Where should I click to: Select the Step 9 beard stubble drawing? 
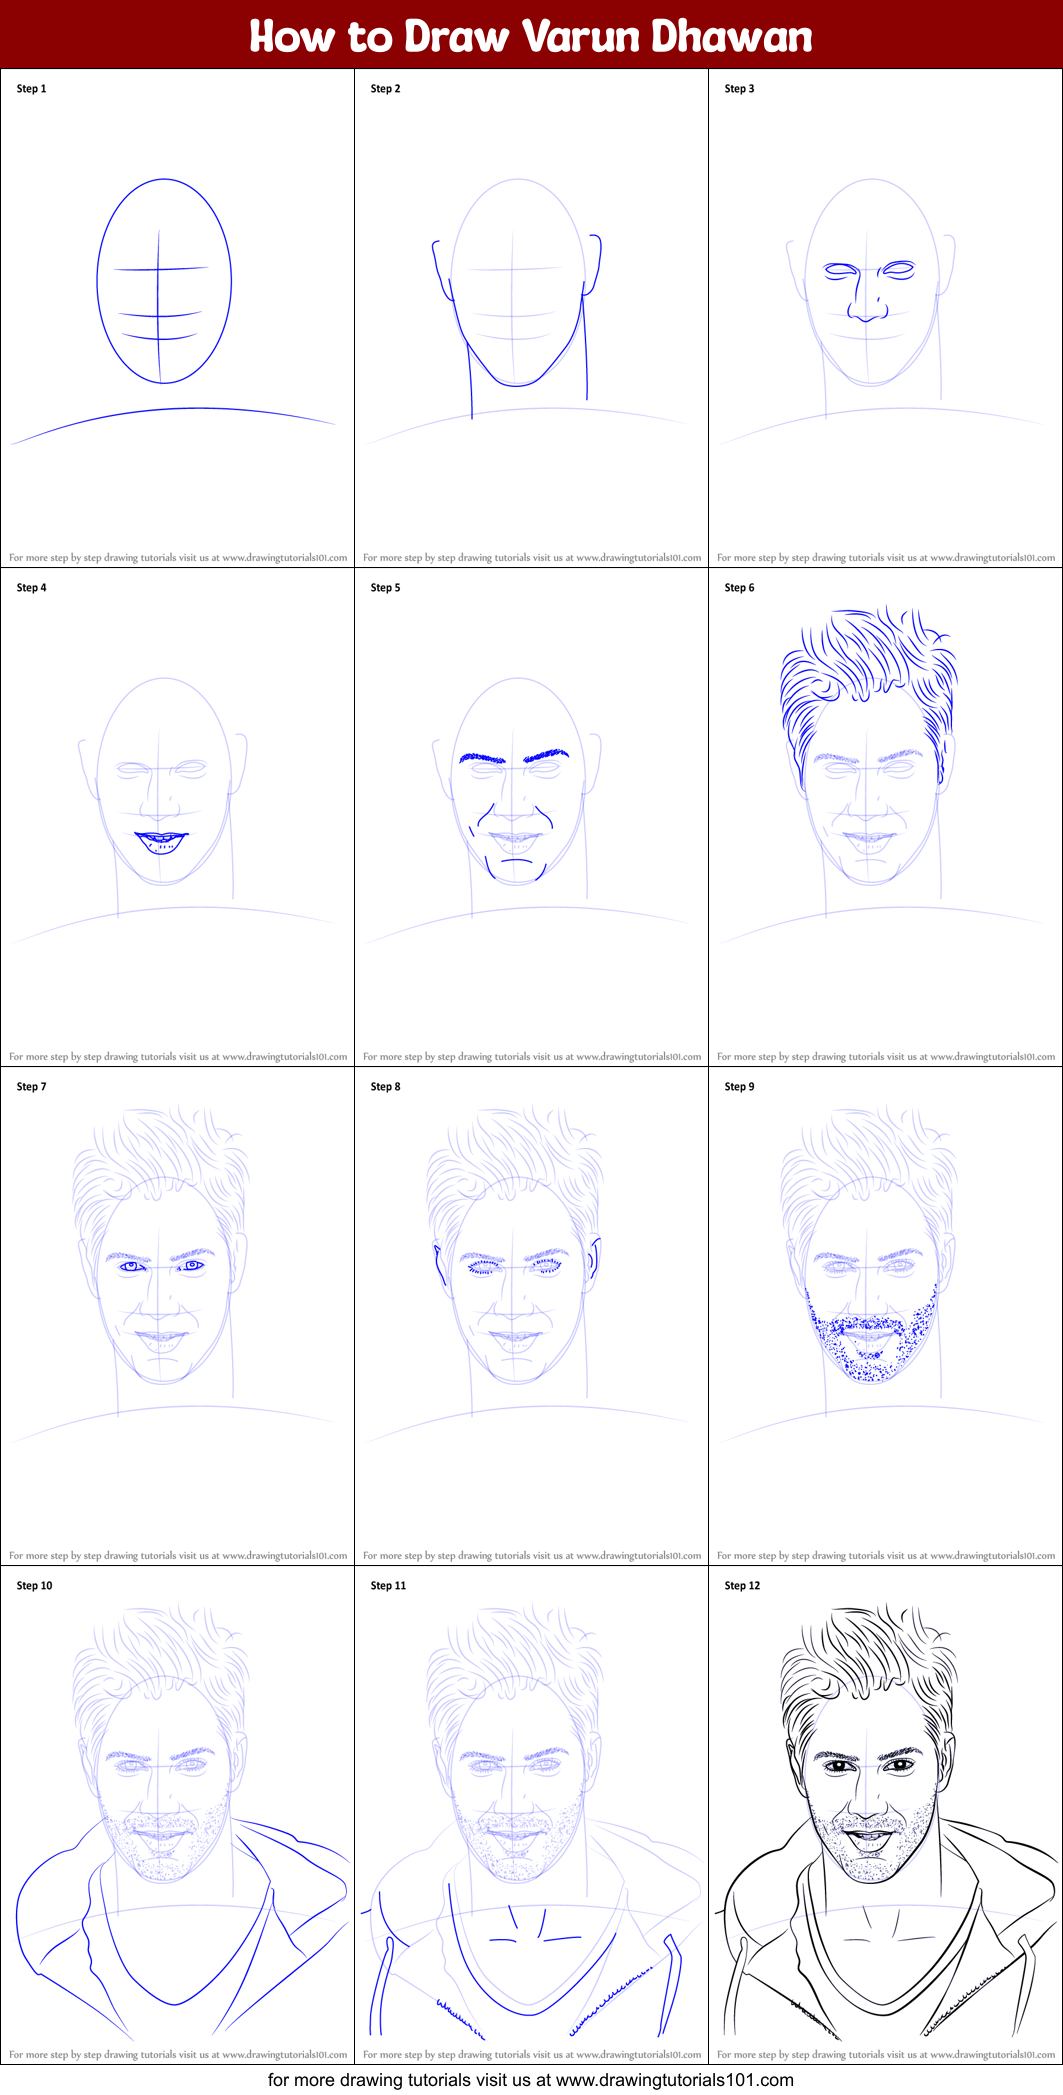pos(870,1334)
